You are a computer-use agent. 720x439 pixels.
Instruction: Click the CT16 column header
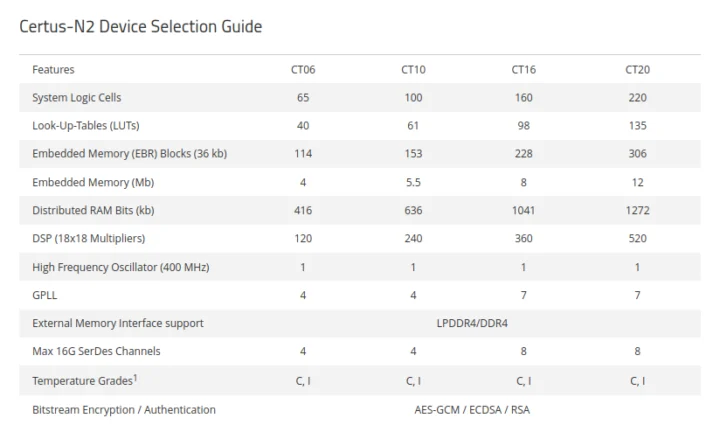tap(524, 70)
